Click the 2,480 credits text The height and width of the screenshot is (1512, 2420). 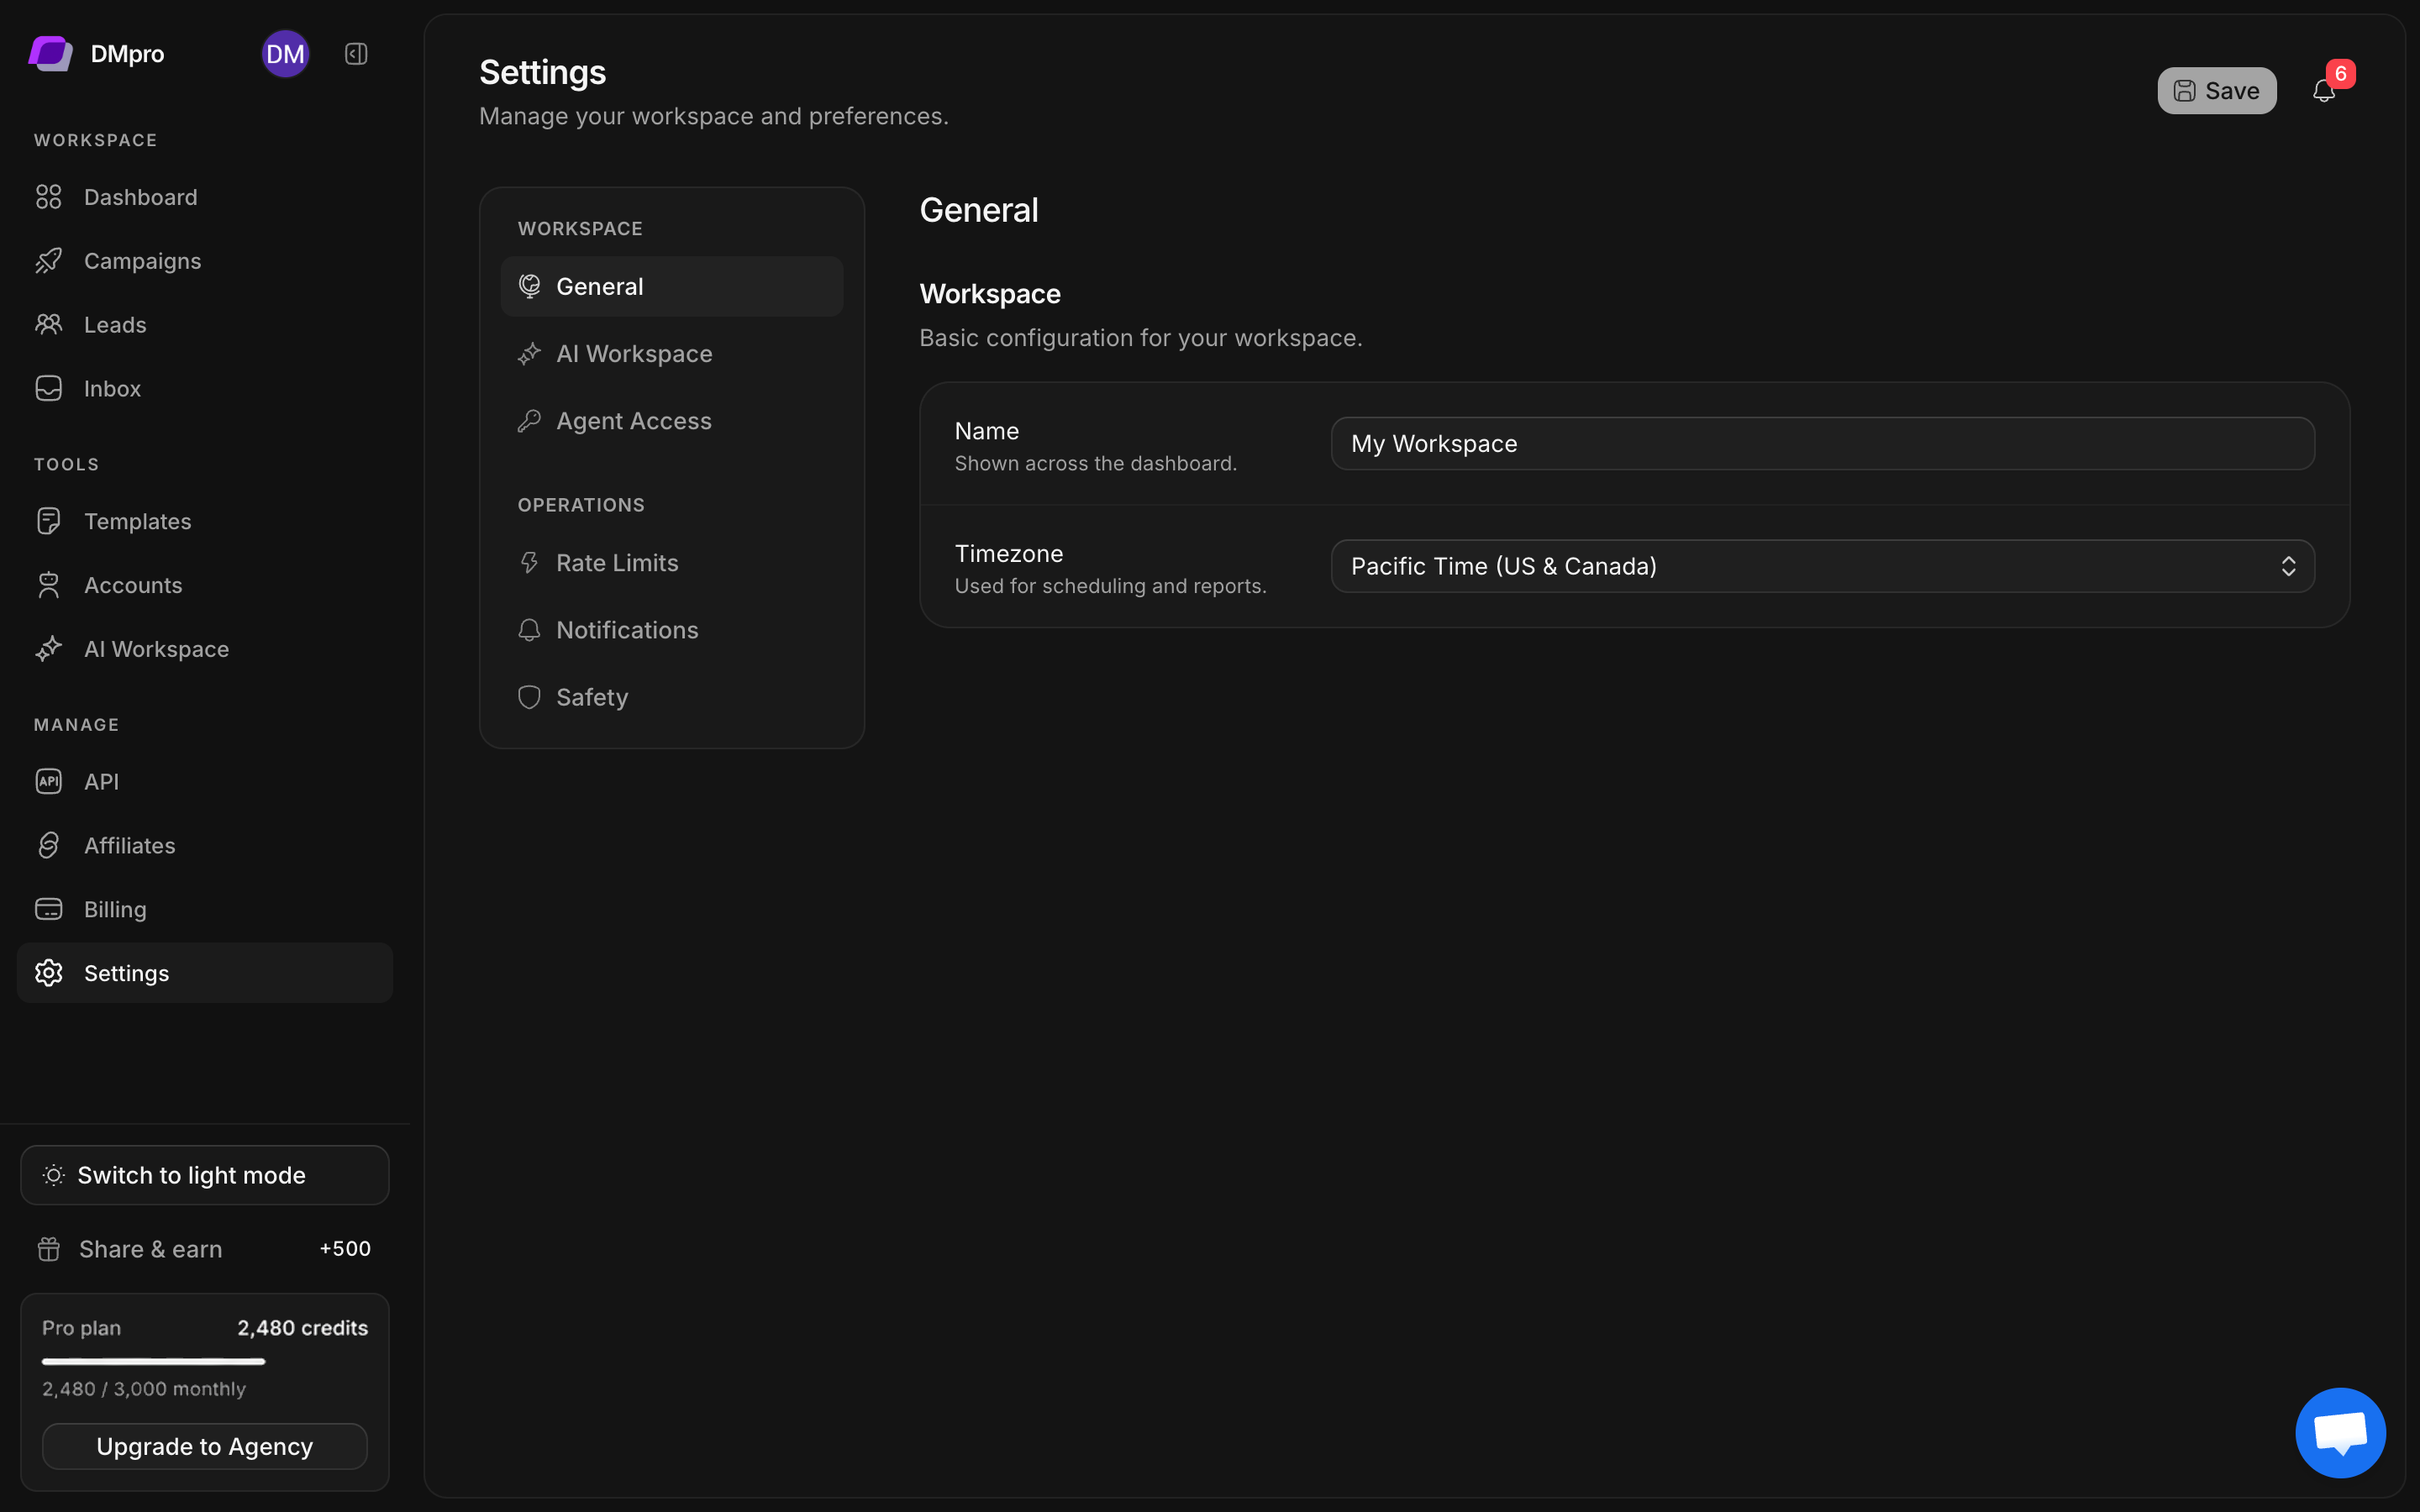coord(303,1328)
